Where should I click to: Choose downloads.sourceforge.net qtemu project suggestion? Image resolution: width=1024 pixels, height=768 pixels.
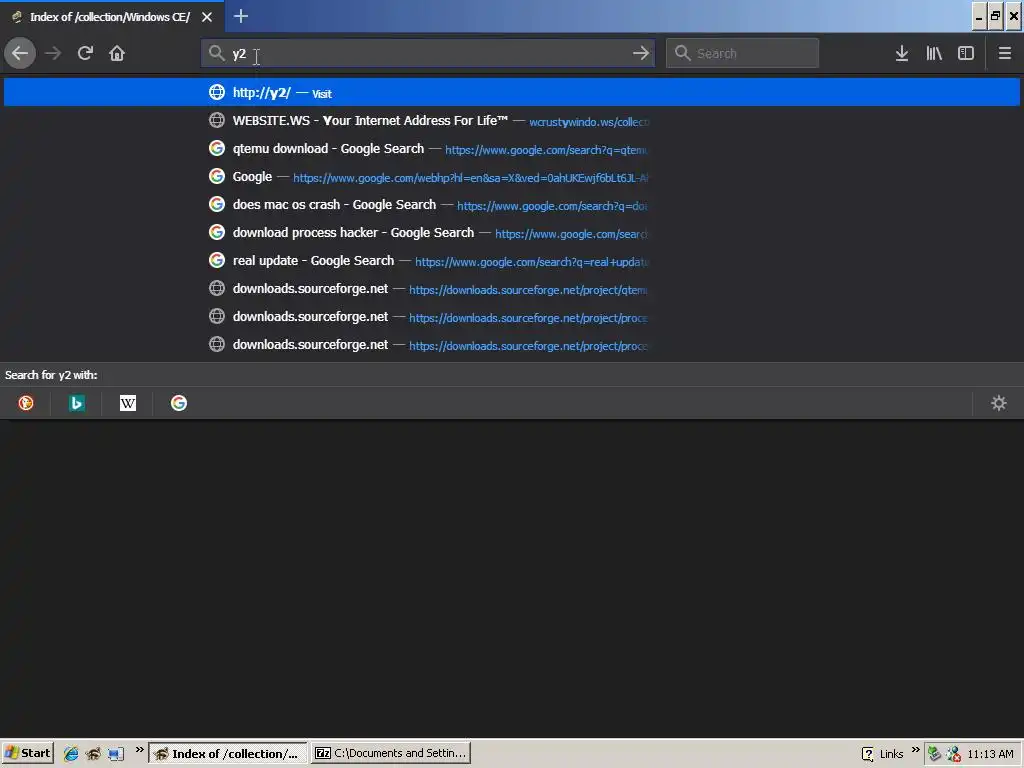[x=512, y=289]
